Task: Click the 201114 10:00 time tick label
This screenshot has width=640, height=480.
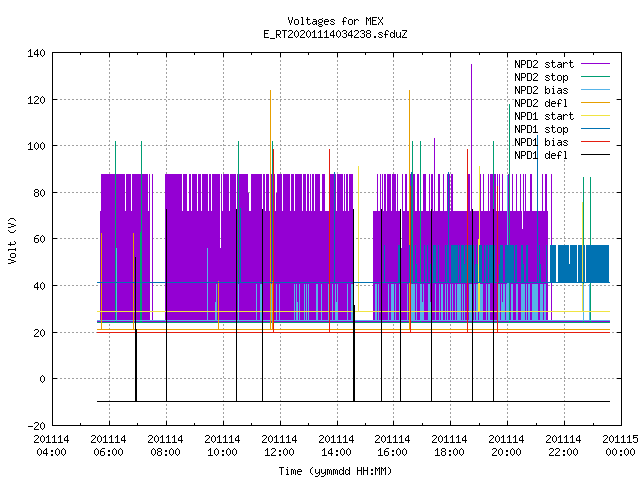Action: point(222,446)
